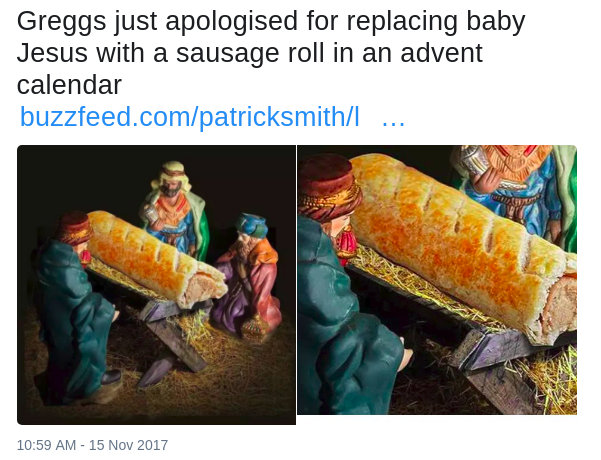Screen dimensions: 601x460
Task: Click the kneeling purple-robed figure in left photo
Action: [x=247, y=278]
